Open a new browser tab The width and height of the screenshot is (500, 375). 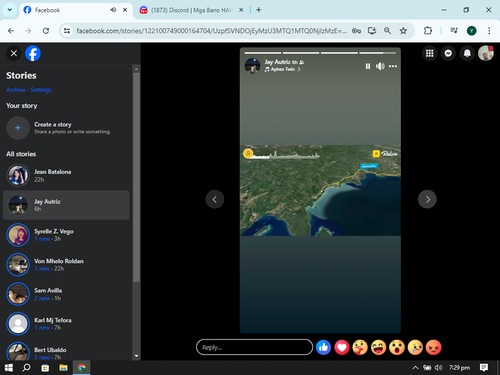(259, 10)
